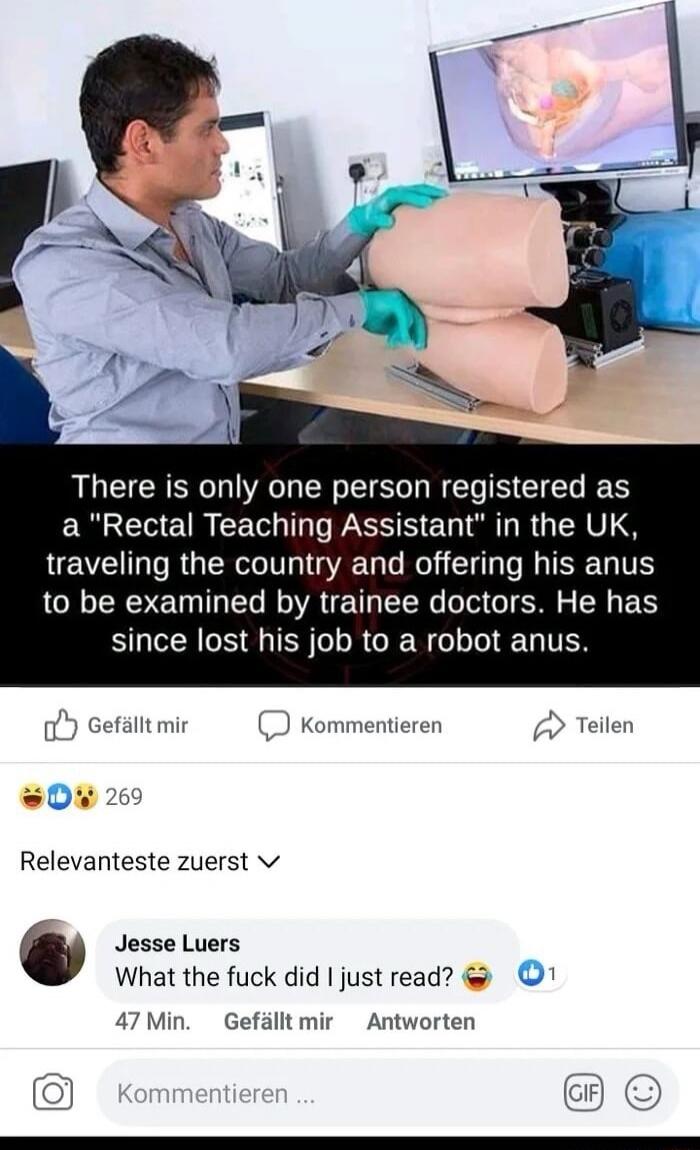Image resolution: width=700 pixels, height=1150 pixels.
Task: Expand the Relevanteste zuerst sort dropdown
Action: [150, 861]
